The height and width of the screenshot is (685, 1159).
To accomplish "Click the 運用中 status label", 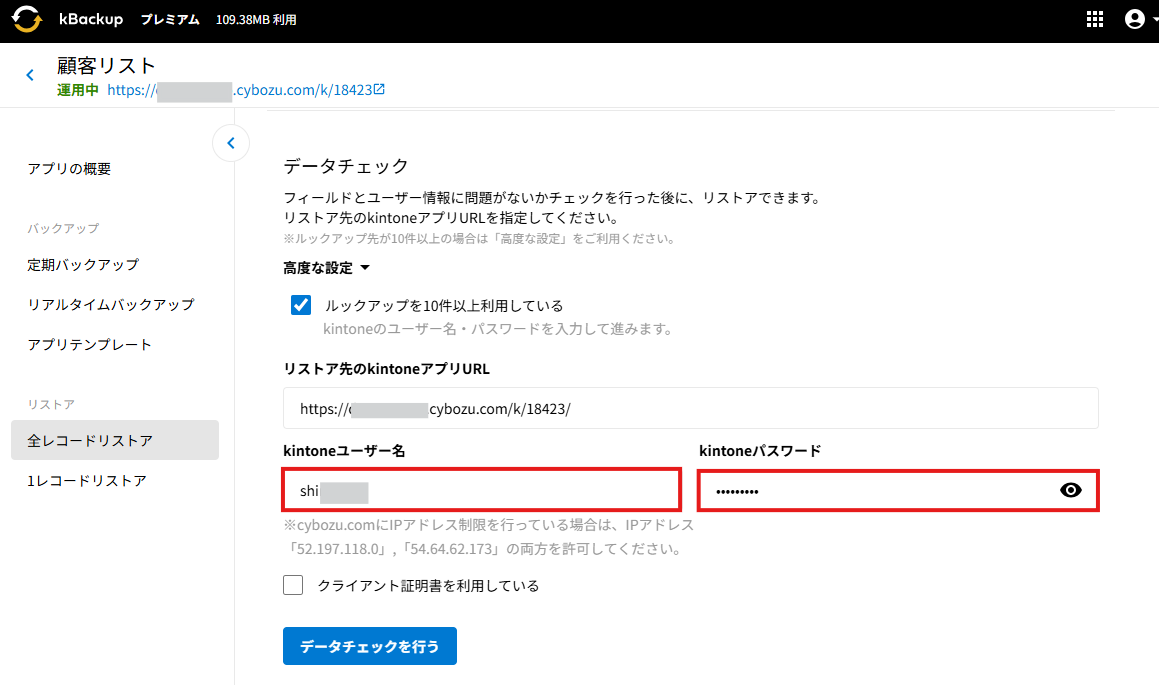I will [x=78, y=90].
